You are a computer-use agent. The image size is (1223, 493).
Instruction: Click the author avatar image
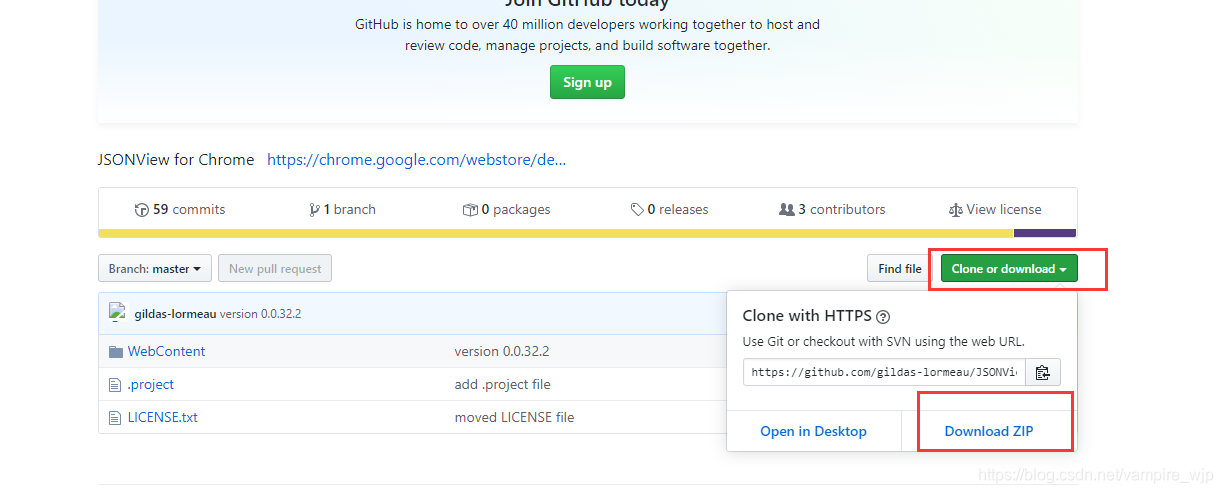(x=117, y=312)
